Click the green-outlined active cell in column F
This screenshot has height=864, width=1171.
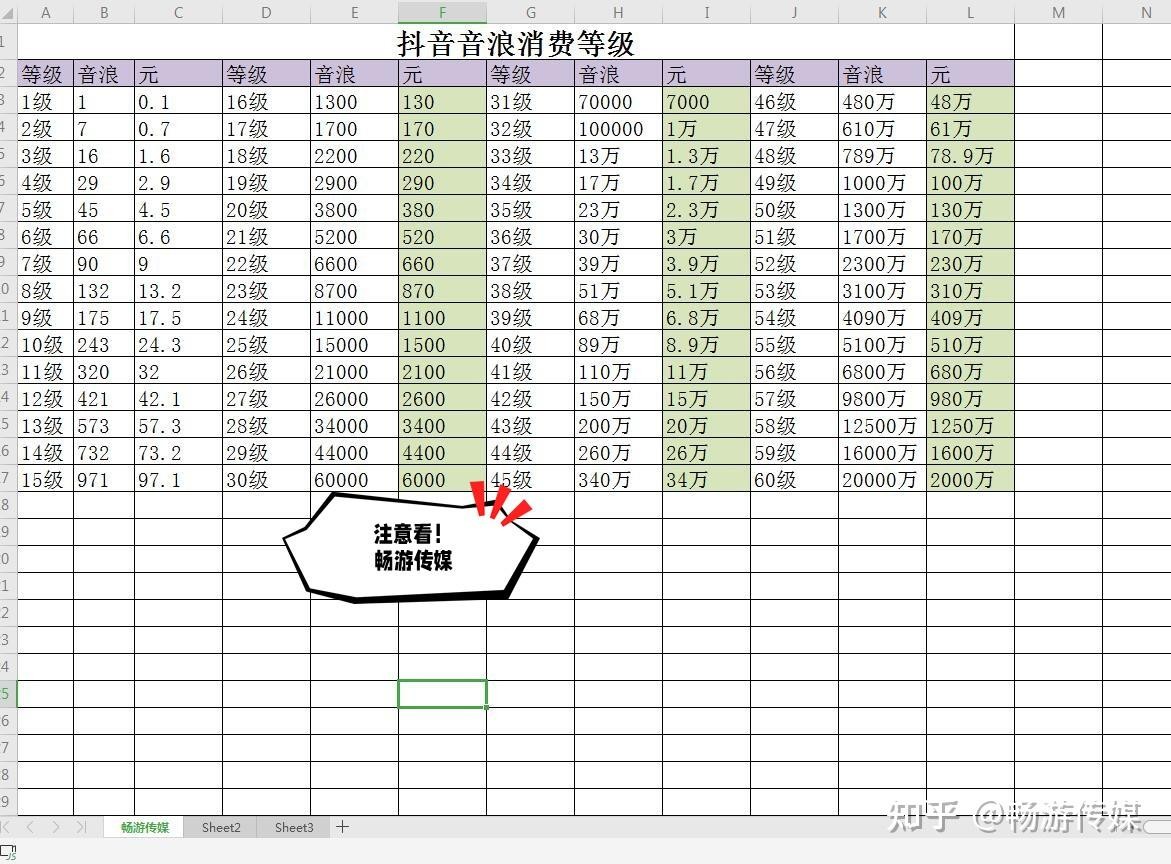coord(442,694)
